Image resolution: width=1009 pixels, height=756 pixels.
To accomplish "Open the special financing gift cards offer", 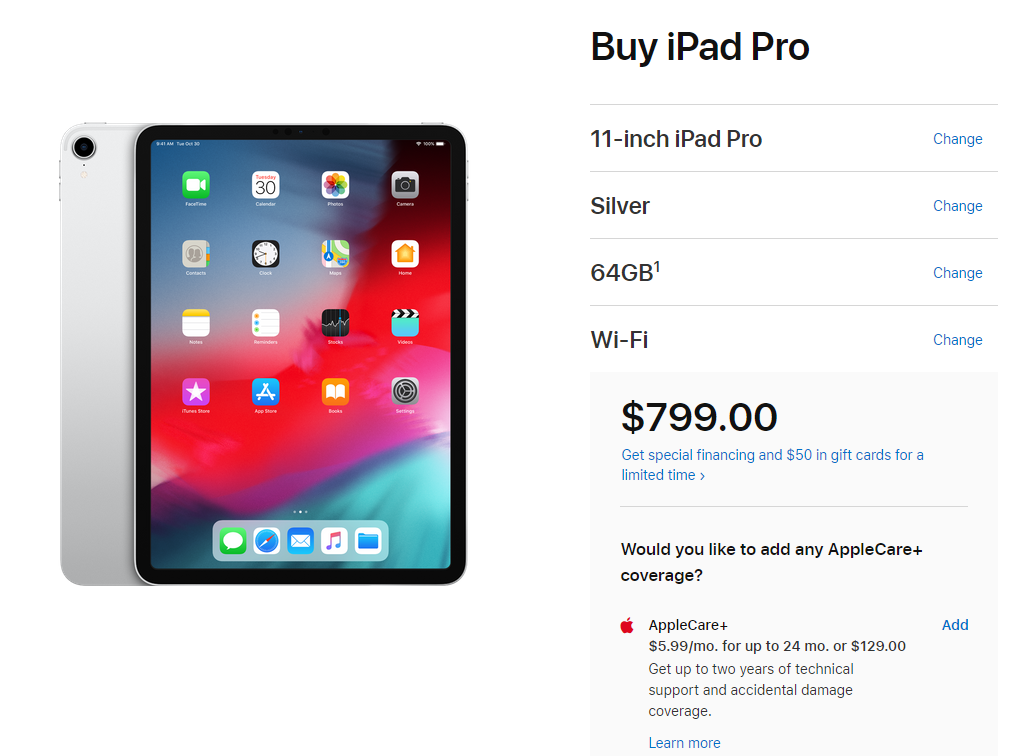I will tap(772, 465).
